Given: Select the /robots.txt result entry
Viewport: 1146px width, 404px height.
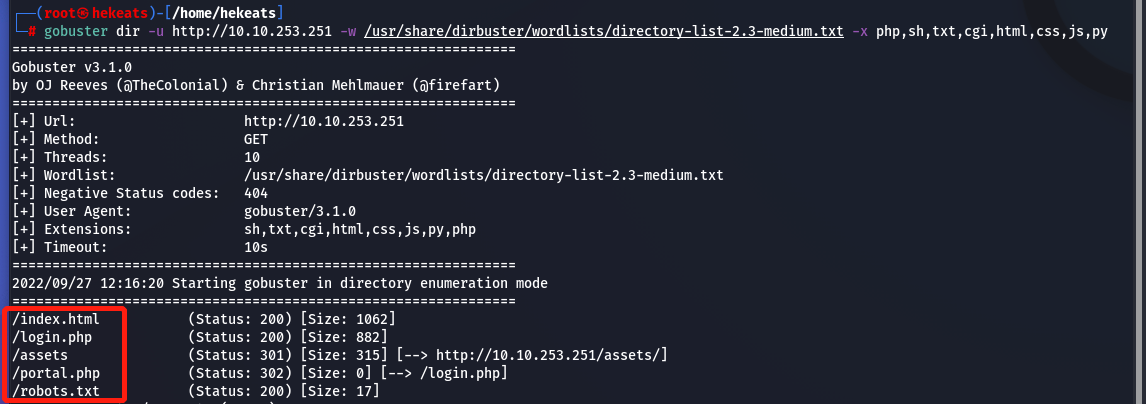Looking at the screenshot, I should 55,391.
